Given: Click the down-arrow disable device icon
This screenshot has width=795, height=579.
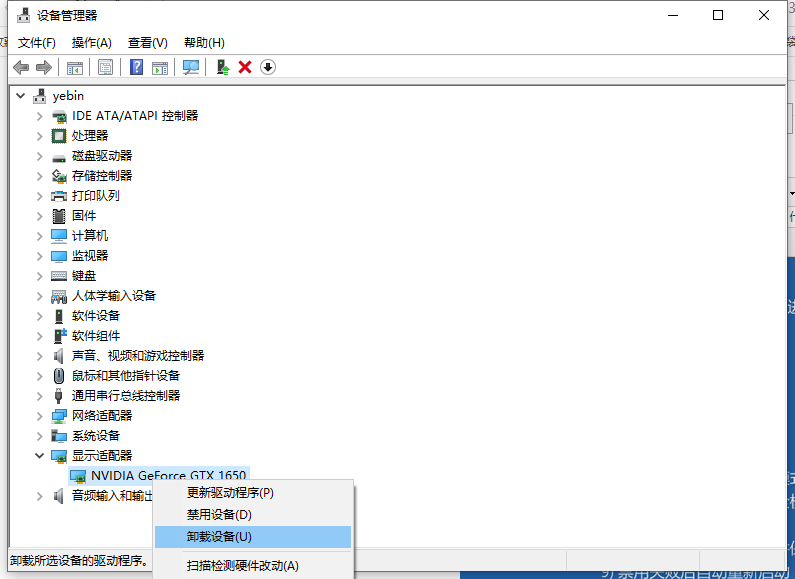Looking at the screenshot, I should (x=268, y=67).
